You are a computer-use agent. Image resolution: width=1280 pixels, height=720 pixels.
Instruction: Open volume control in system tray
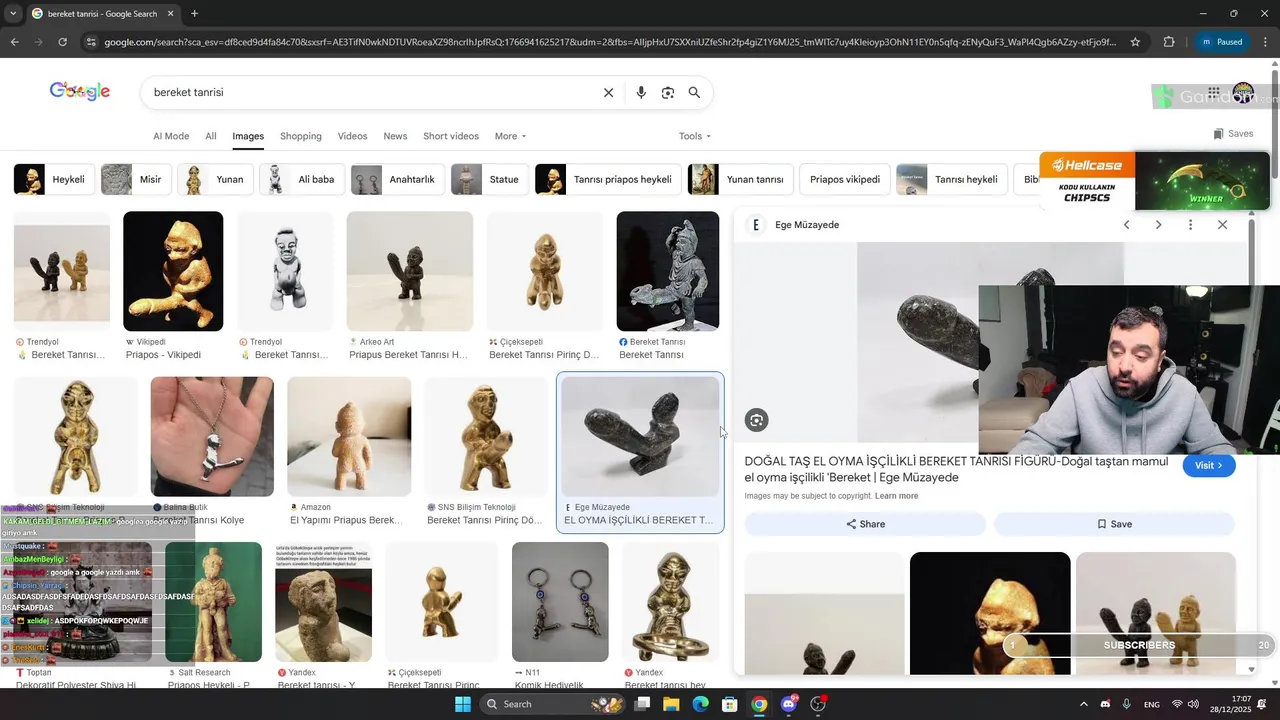point(1193,704)
